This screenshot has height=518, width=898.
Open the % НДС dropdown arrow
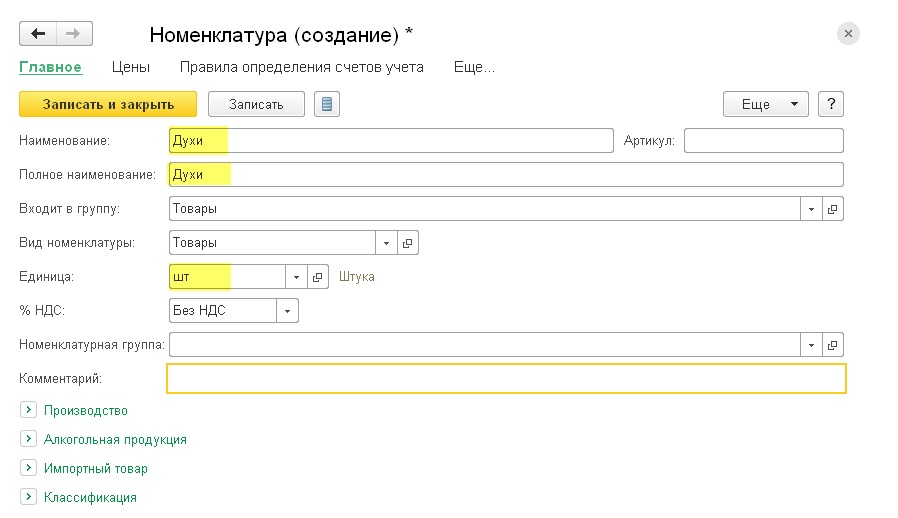[x=287, y=311]
